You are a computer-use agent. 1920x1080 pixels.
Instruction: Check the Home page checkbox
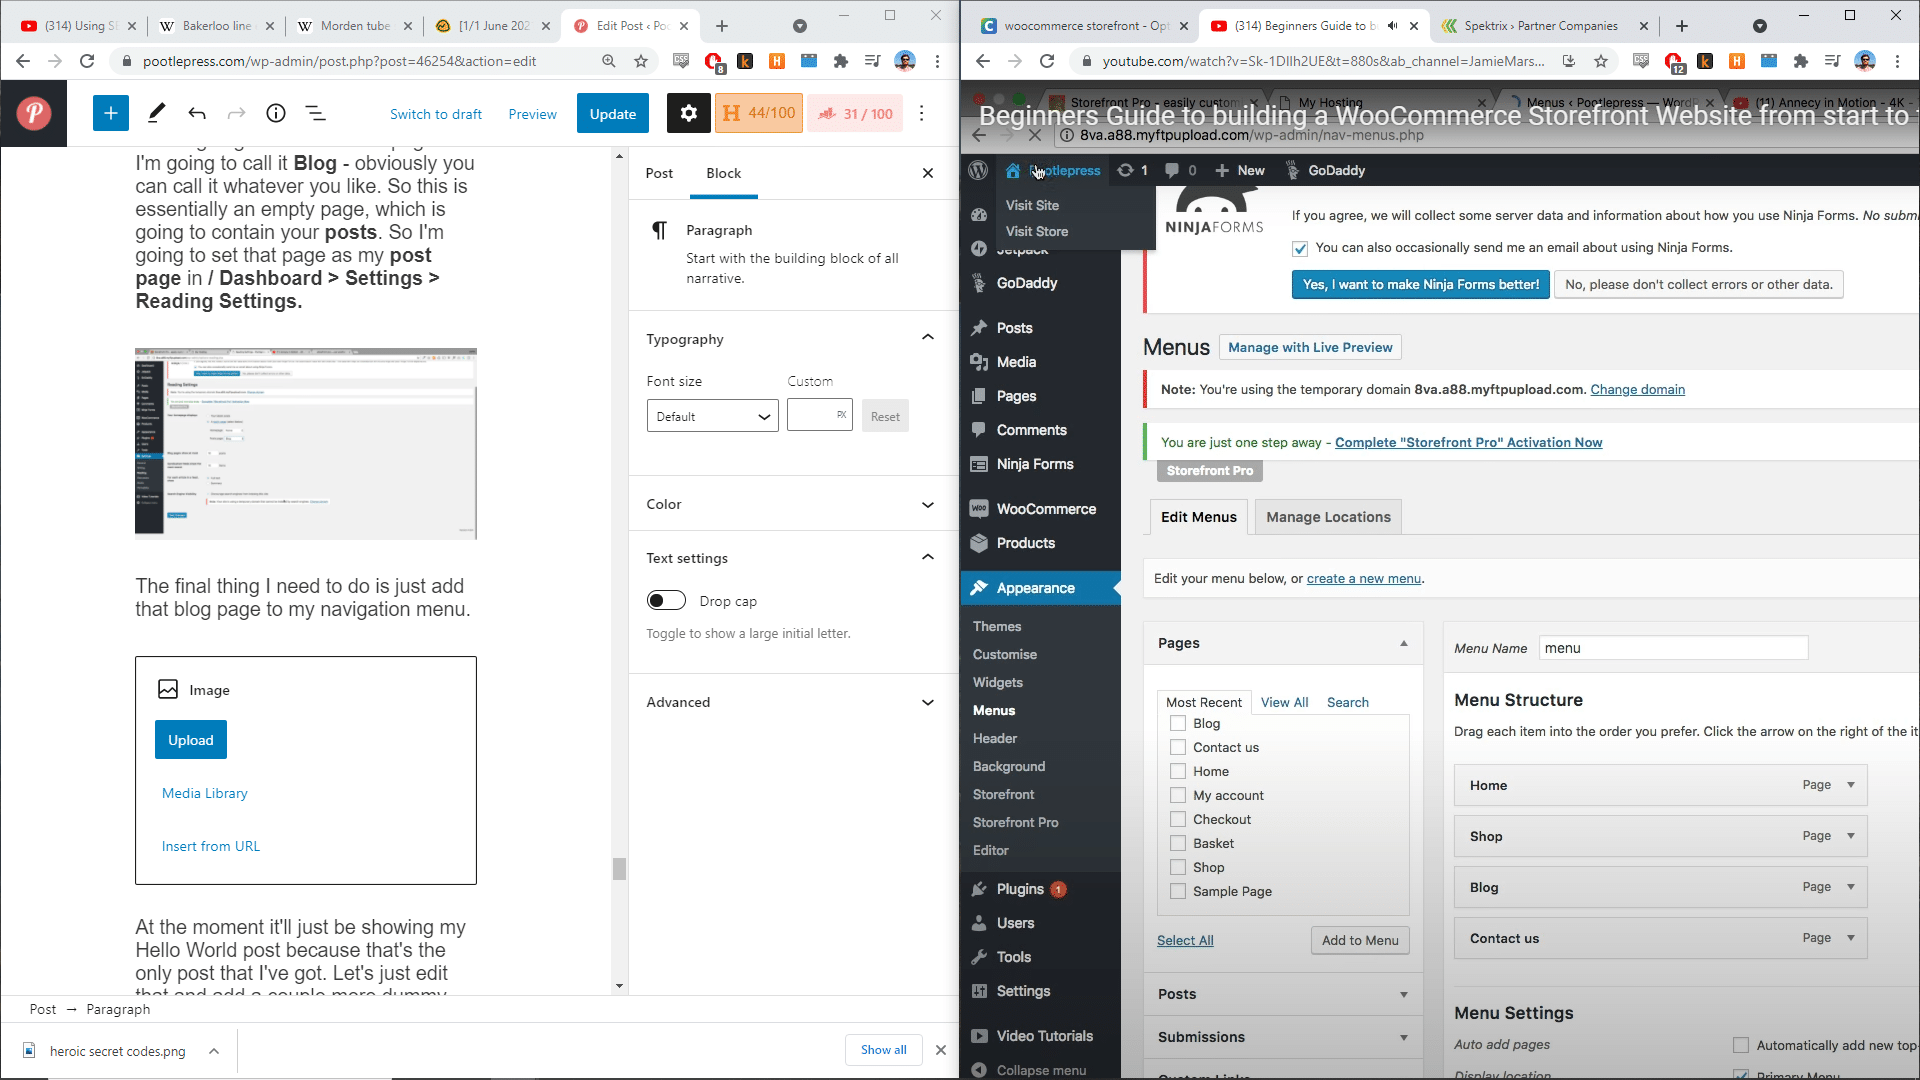click(1178, 771)
